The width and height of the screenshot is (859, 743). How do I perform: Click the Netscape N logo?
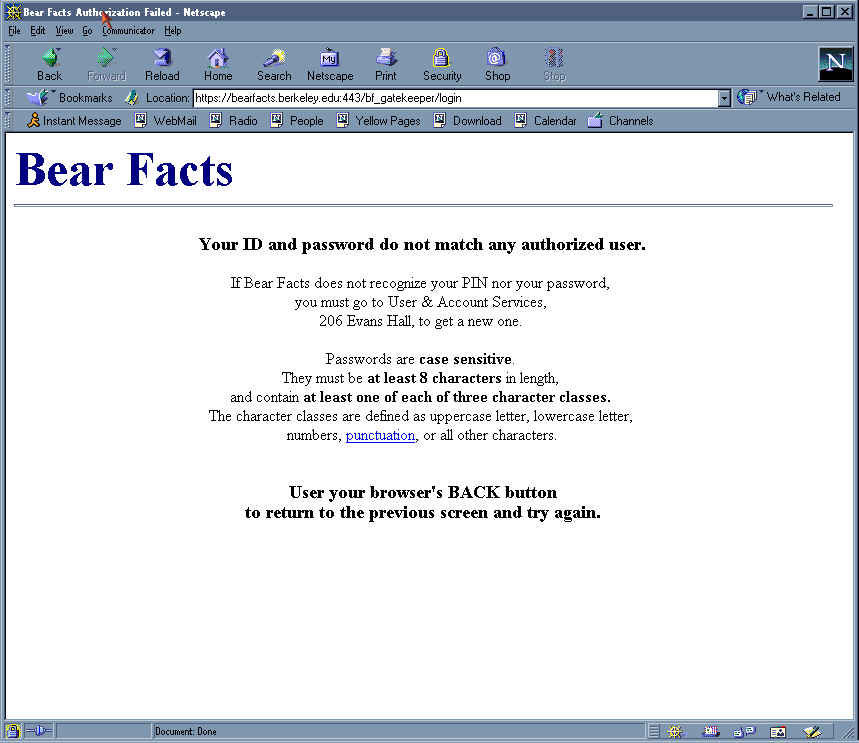[x=835, y=64]
